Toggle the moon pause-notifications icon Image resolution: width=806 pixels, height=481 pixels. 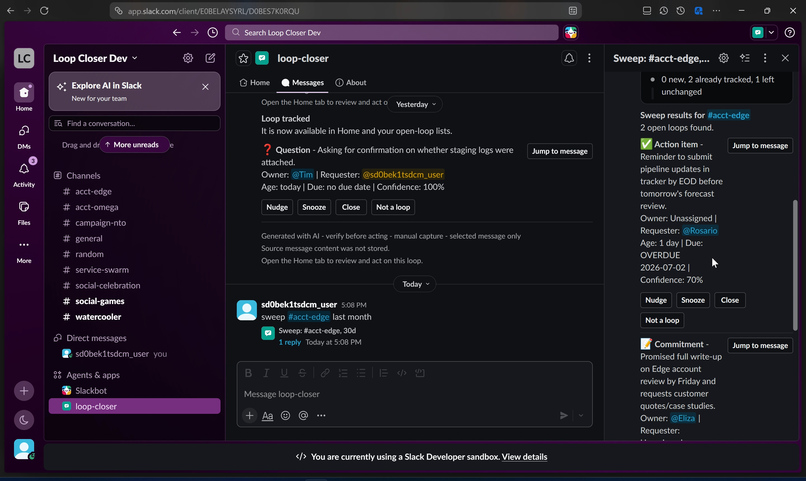click(x=24, y=420)
